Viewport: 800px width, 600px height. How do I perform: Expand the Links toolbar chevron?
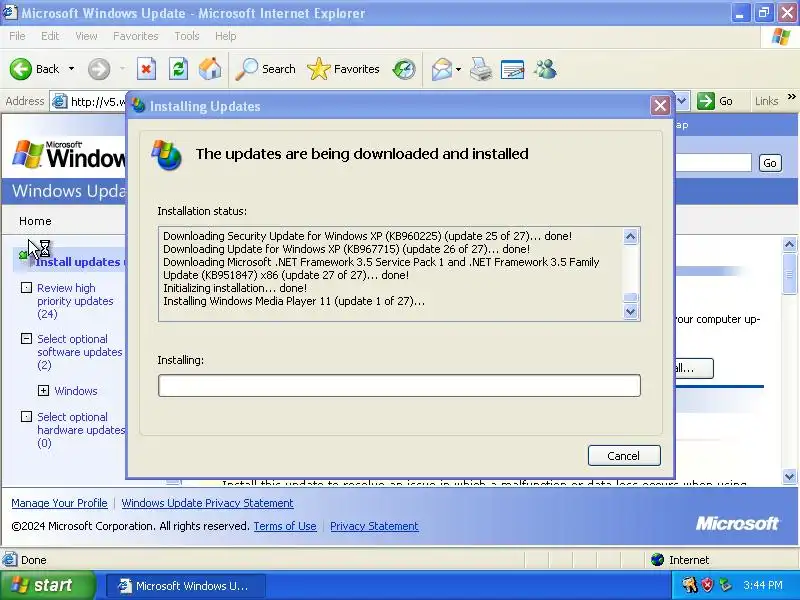pos(791,96)
